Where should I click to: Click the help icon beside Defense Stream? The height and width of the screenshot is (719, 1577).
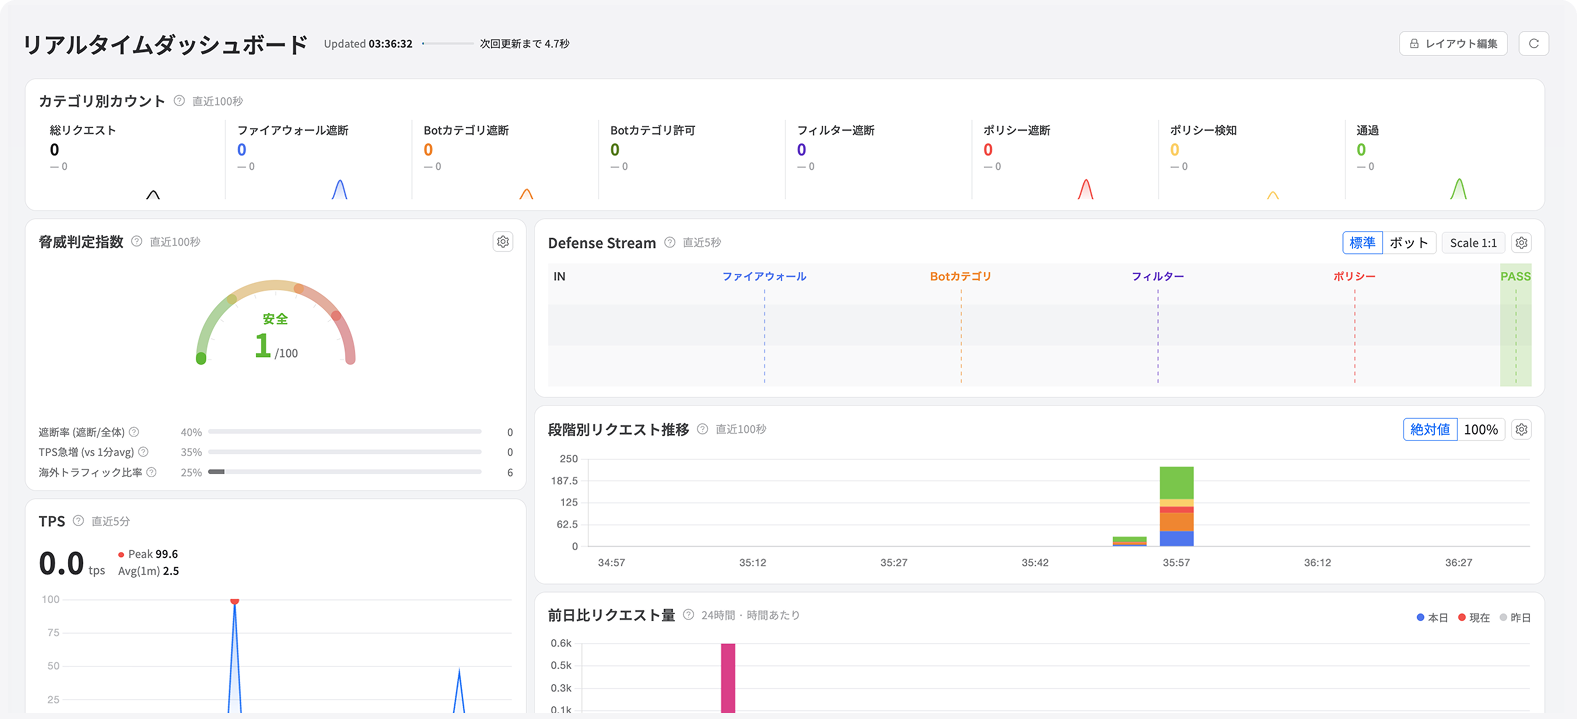pos(670,243)
